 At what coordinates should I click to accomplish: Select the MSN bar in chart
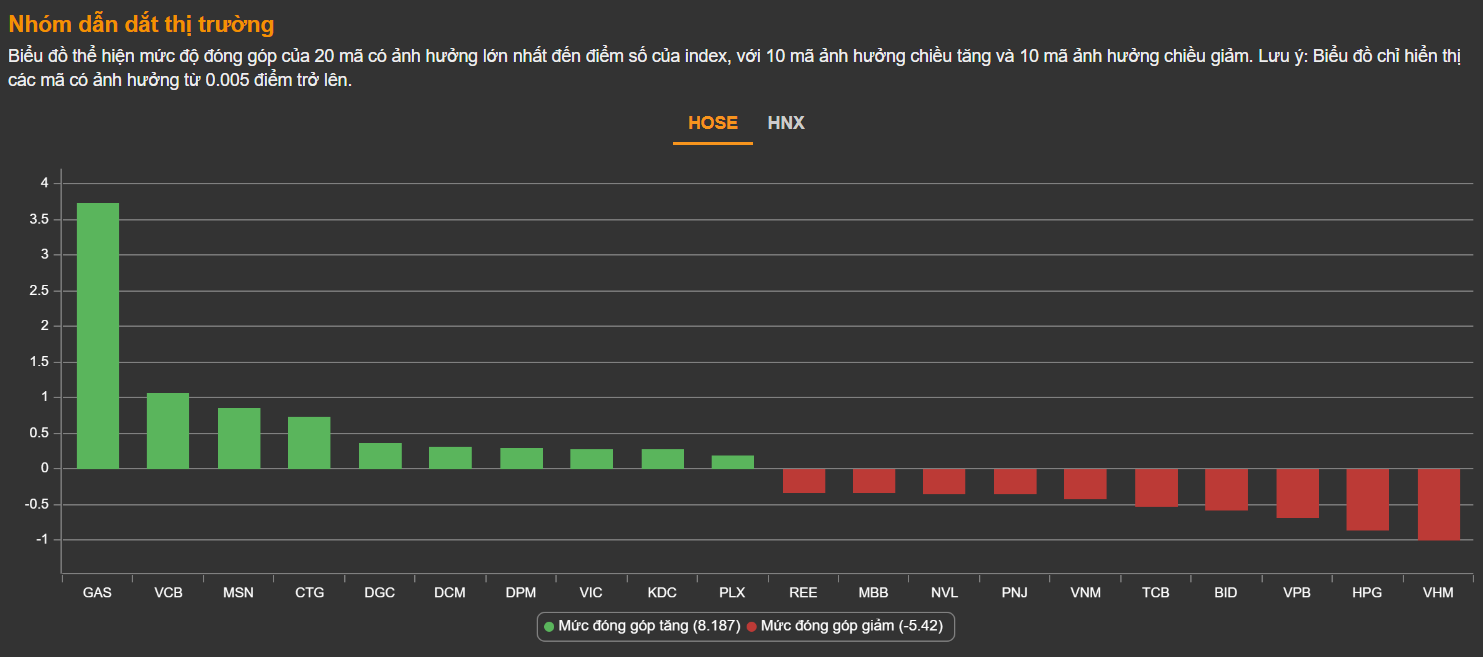click(239, 438)
